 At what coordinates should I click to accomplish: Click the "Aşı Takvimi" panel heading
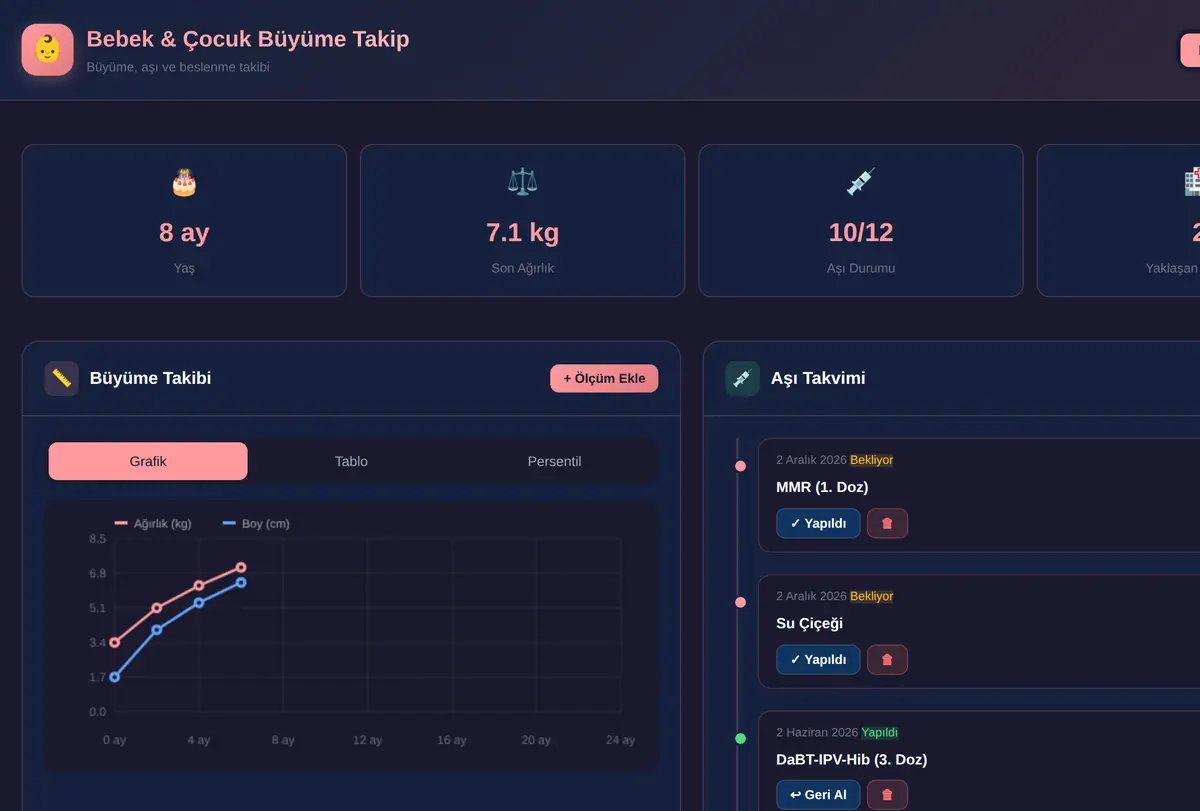pos(818,378)
